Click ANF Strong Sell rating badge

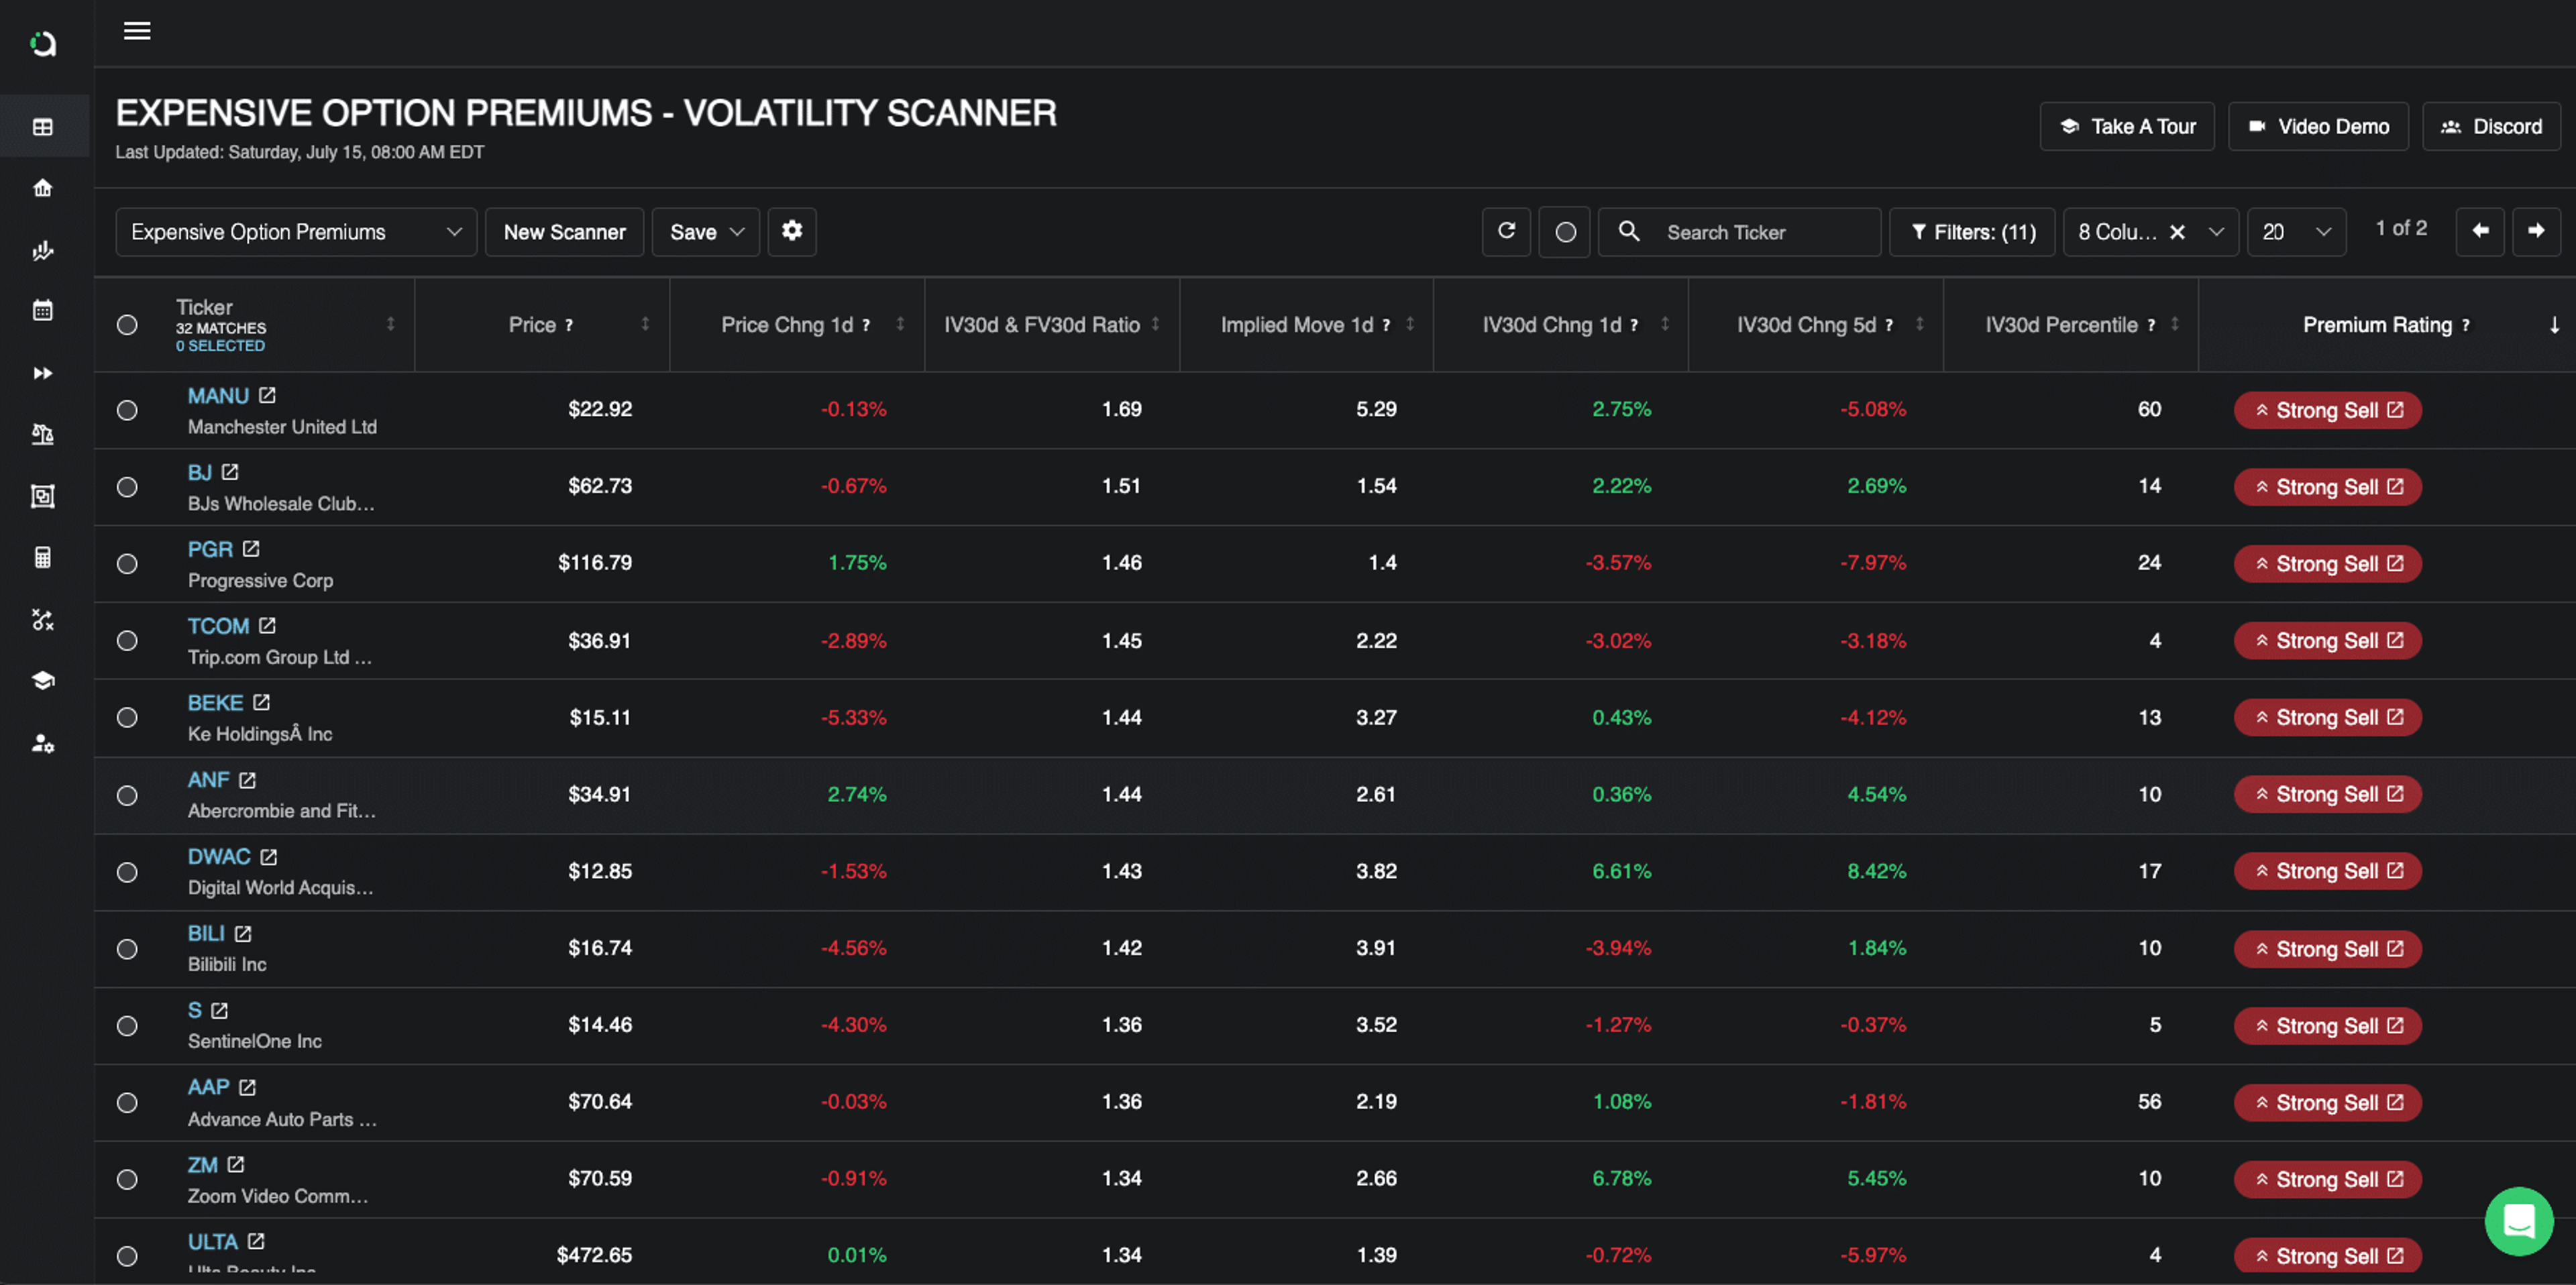click(x=2327, y=794)
